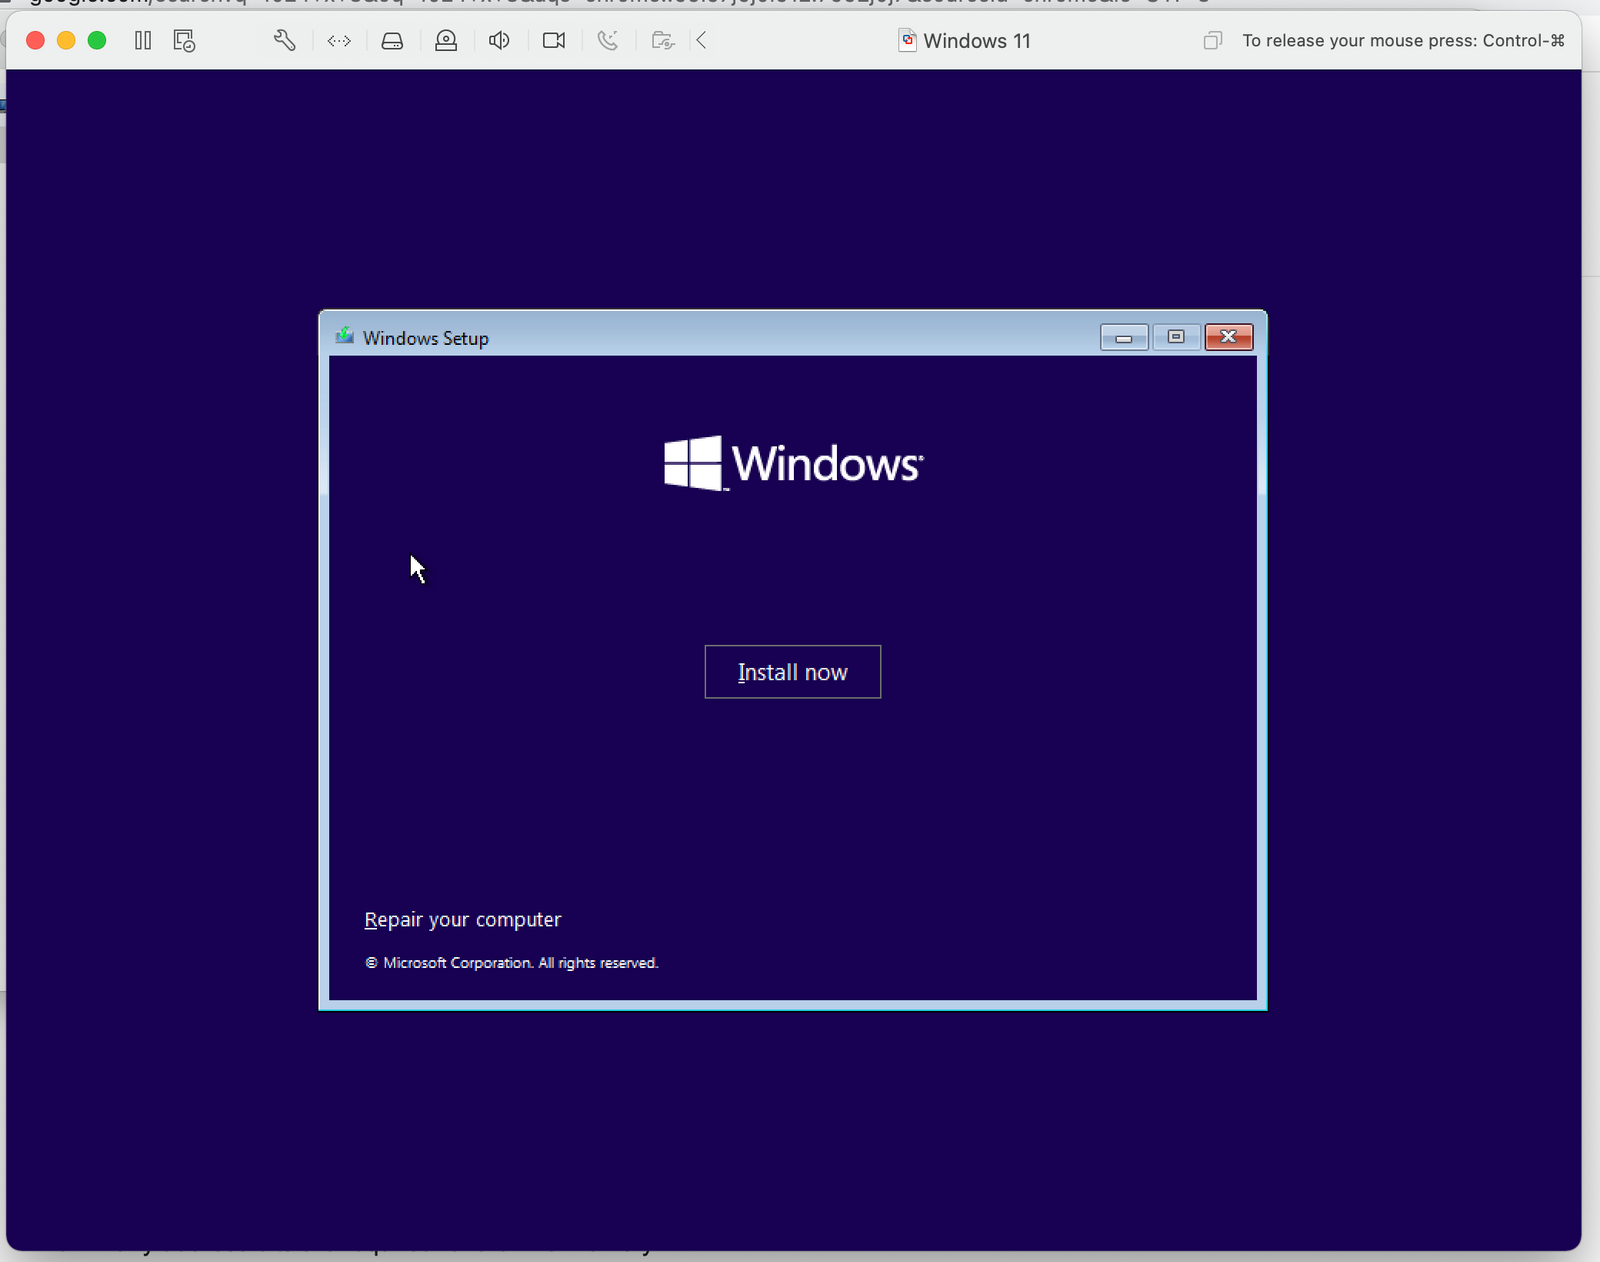Click the CD/DVD drive icon

(x=446, y=40)
